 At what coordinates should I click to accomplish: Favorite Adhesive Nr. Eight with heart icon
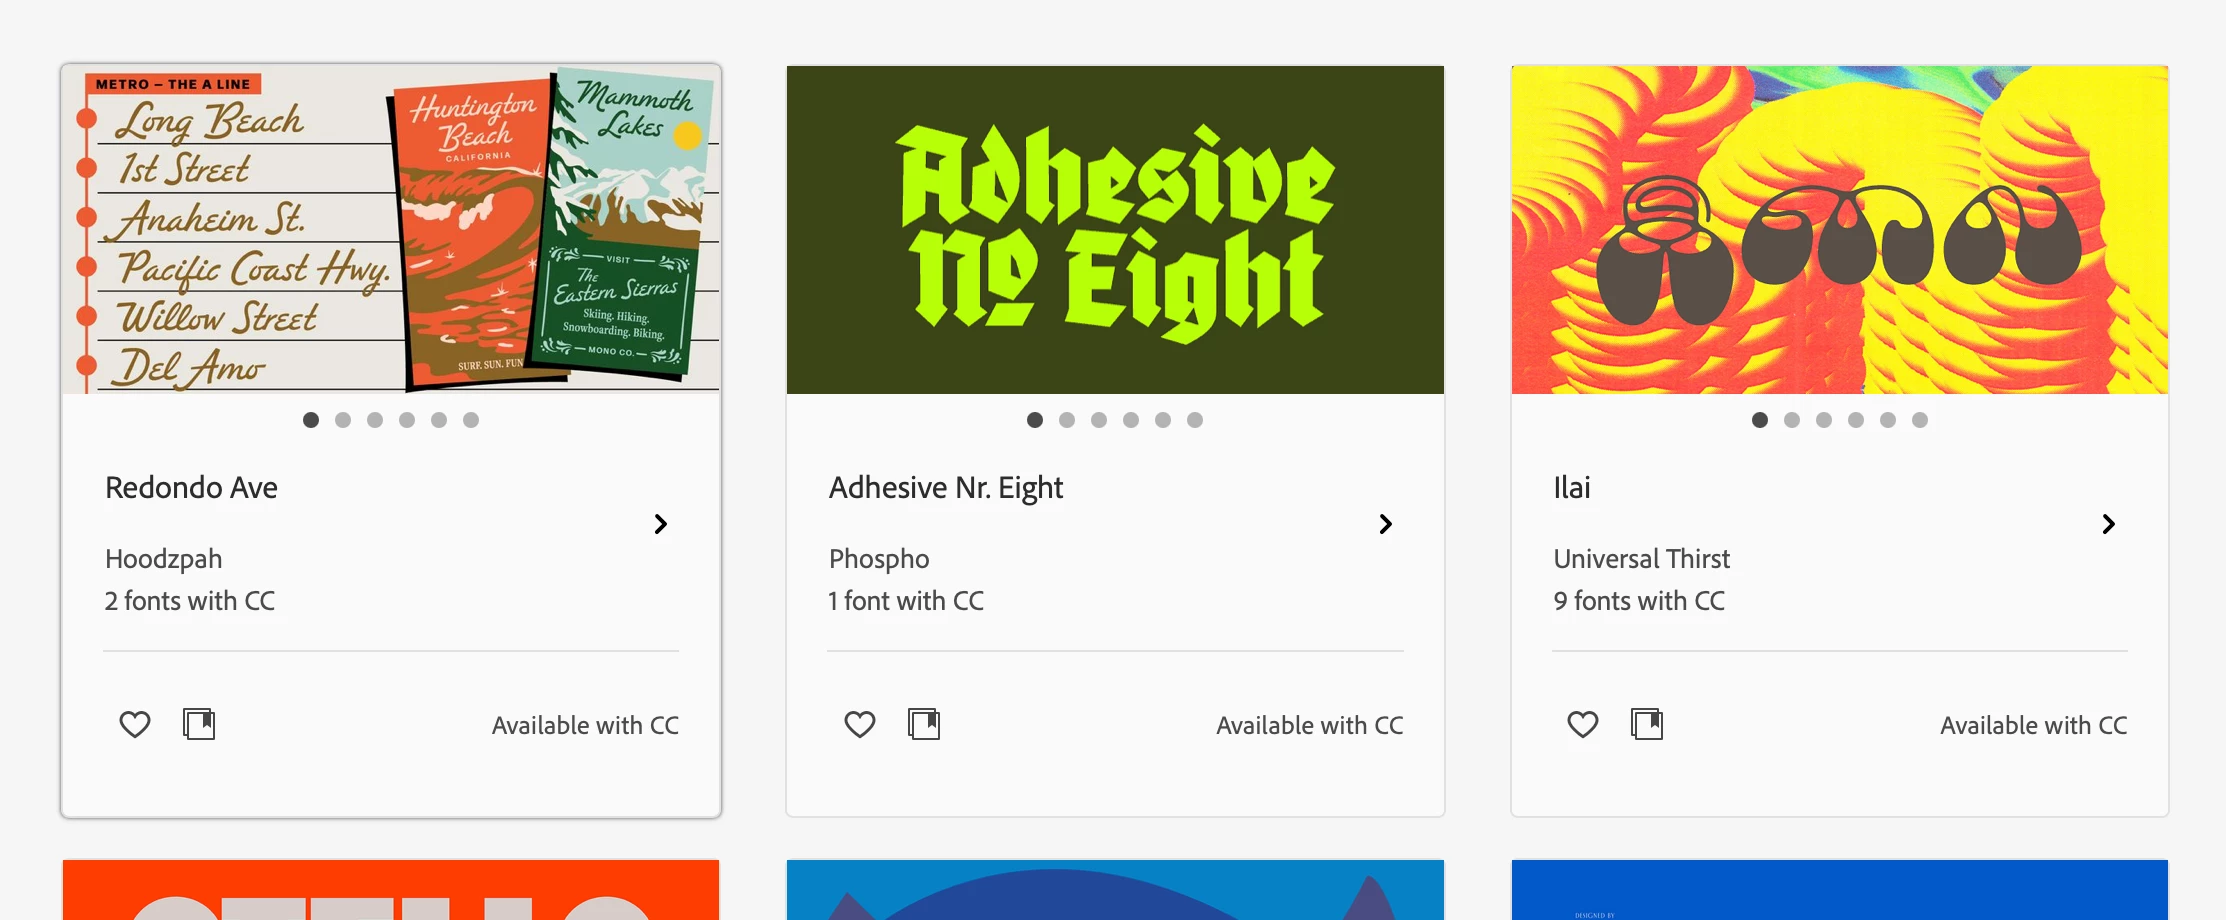coord(860,724)
